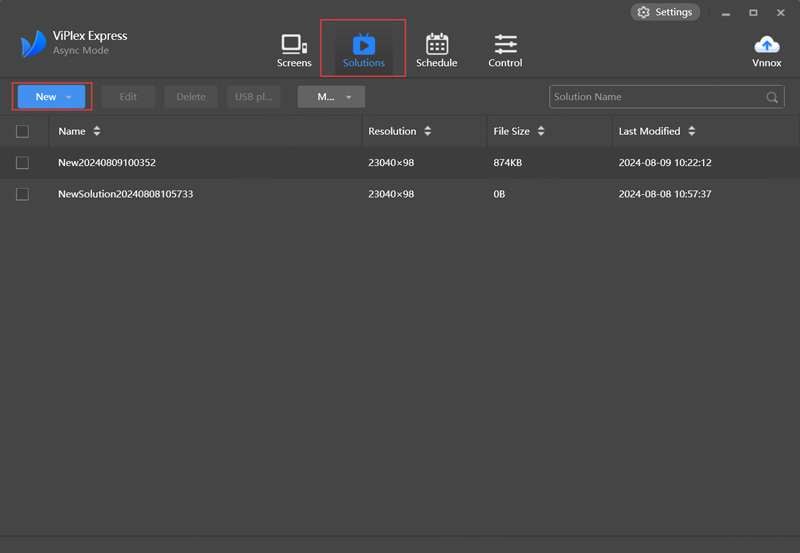Click the USB pl... button
The width and height of the screenshot is (800, 553).
pos(254,97)
